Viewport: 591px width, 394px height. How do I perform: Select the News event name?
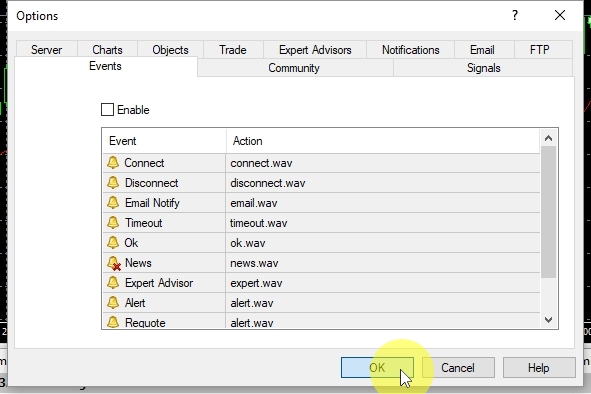[x=138, y=263]
